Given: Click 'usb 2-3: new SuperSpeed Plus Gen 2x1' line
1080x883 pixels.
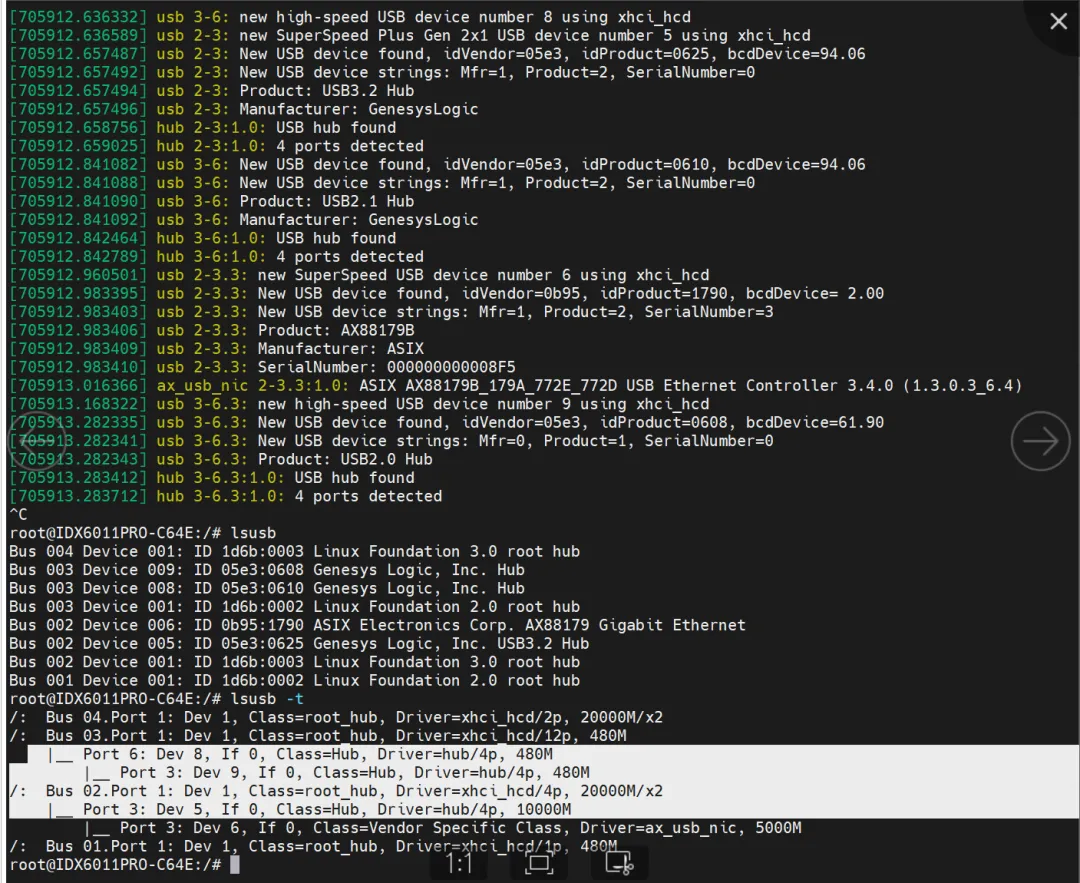Looking at the screenshot, I should click(x=410, y=36).
